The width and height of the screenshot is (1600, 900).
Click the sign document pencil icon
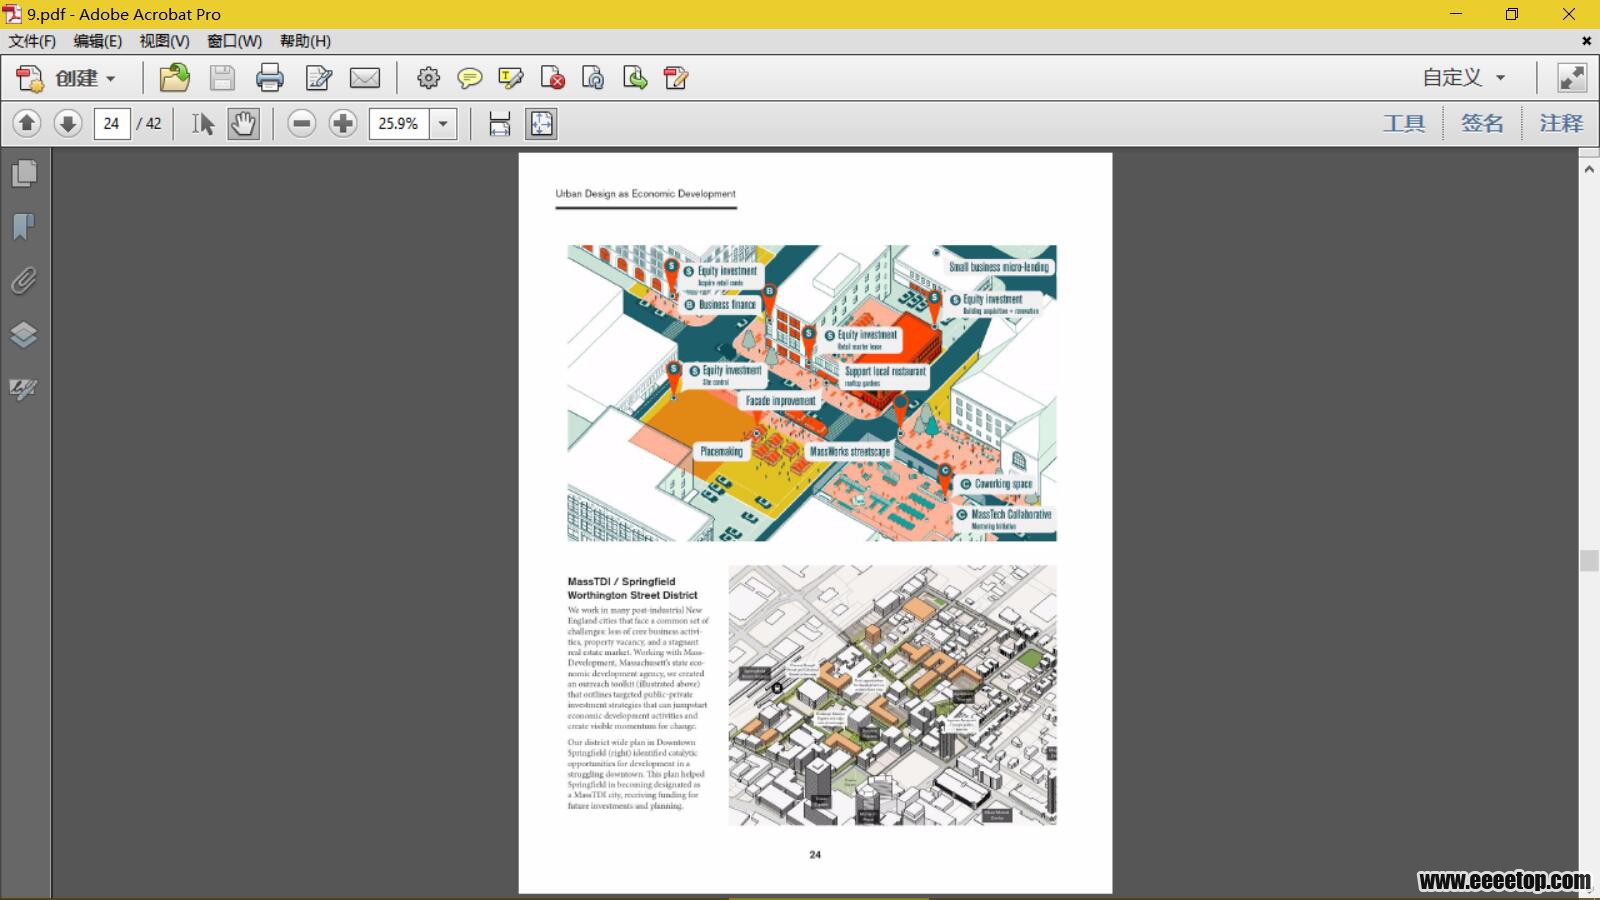coord(676,78)
